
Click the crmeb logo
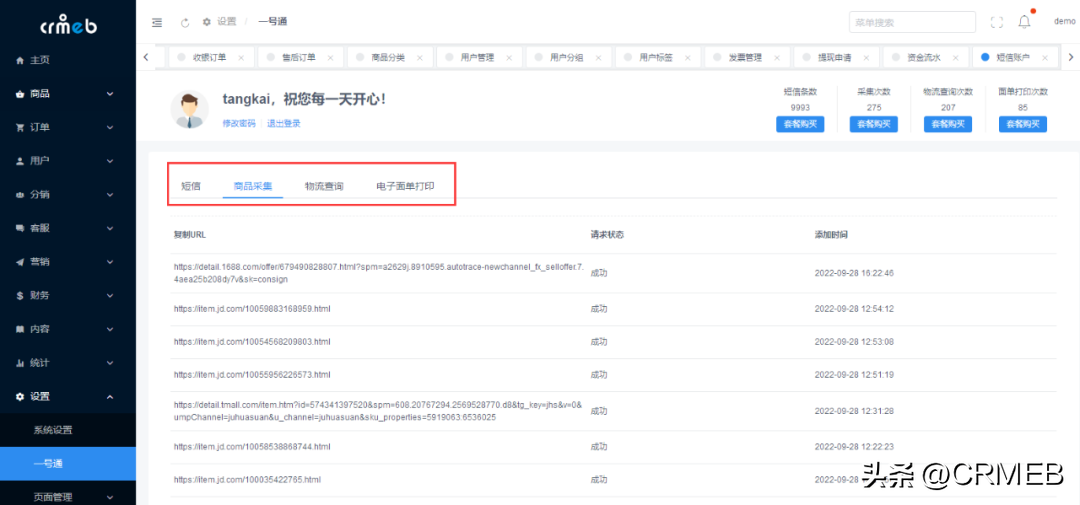(x=68, y=24)
